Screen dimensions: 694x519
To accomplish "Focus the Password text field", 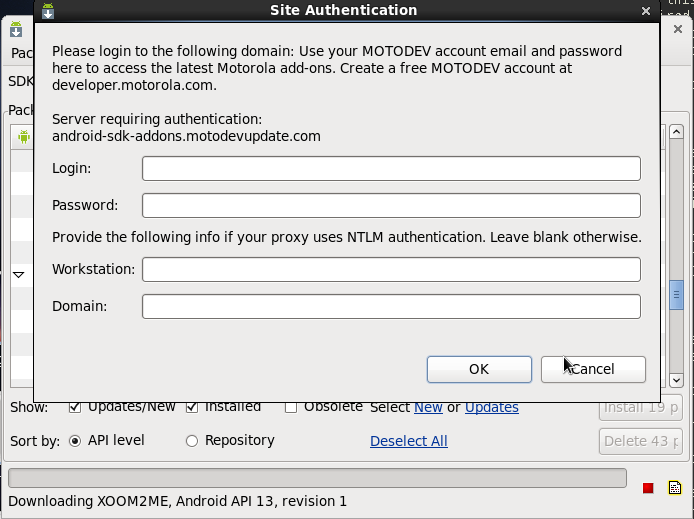I will coord(391,206).
